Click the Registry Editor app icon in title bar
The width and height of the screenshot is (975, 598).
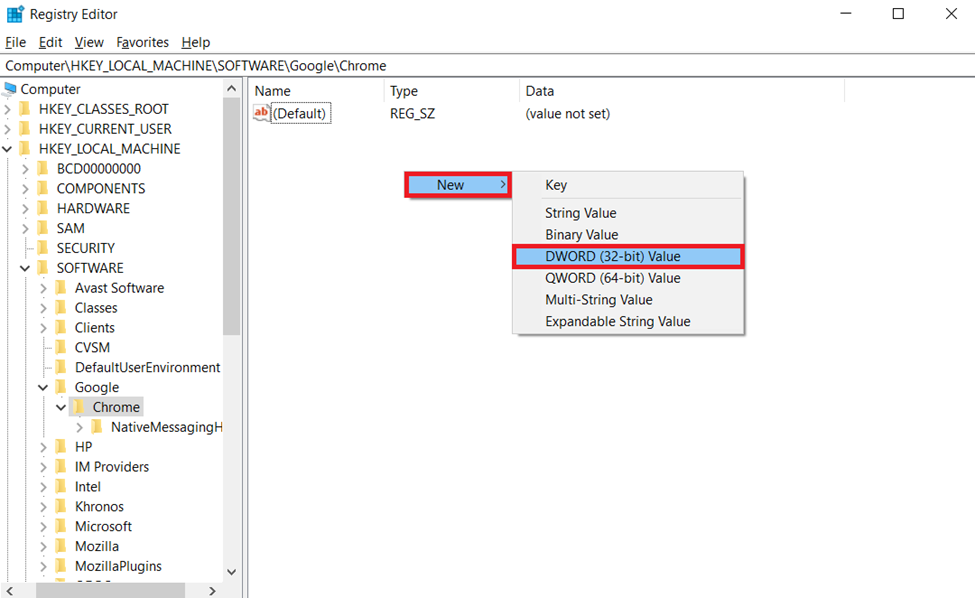coord(15,14)
